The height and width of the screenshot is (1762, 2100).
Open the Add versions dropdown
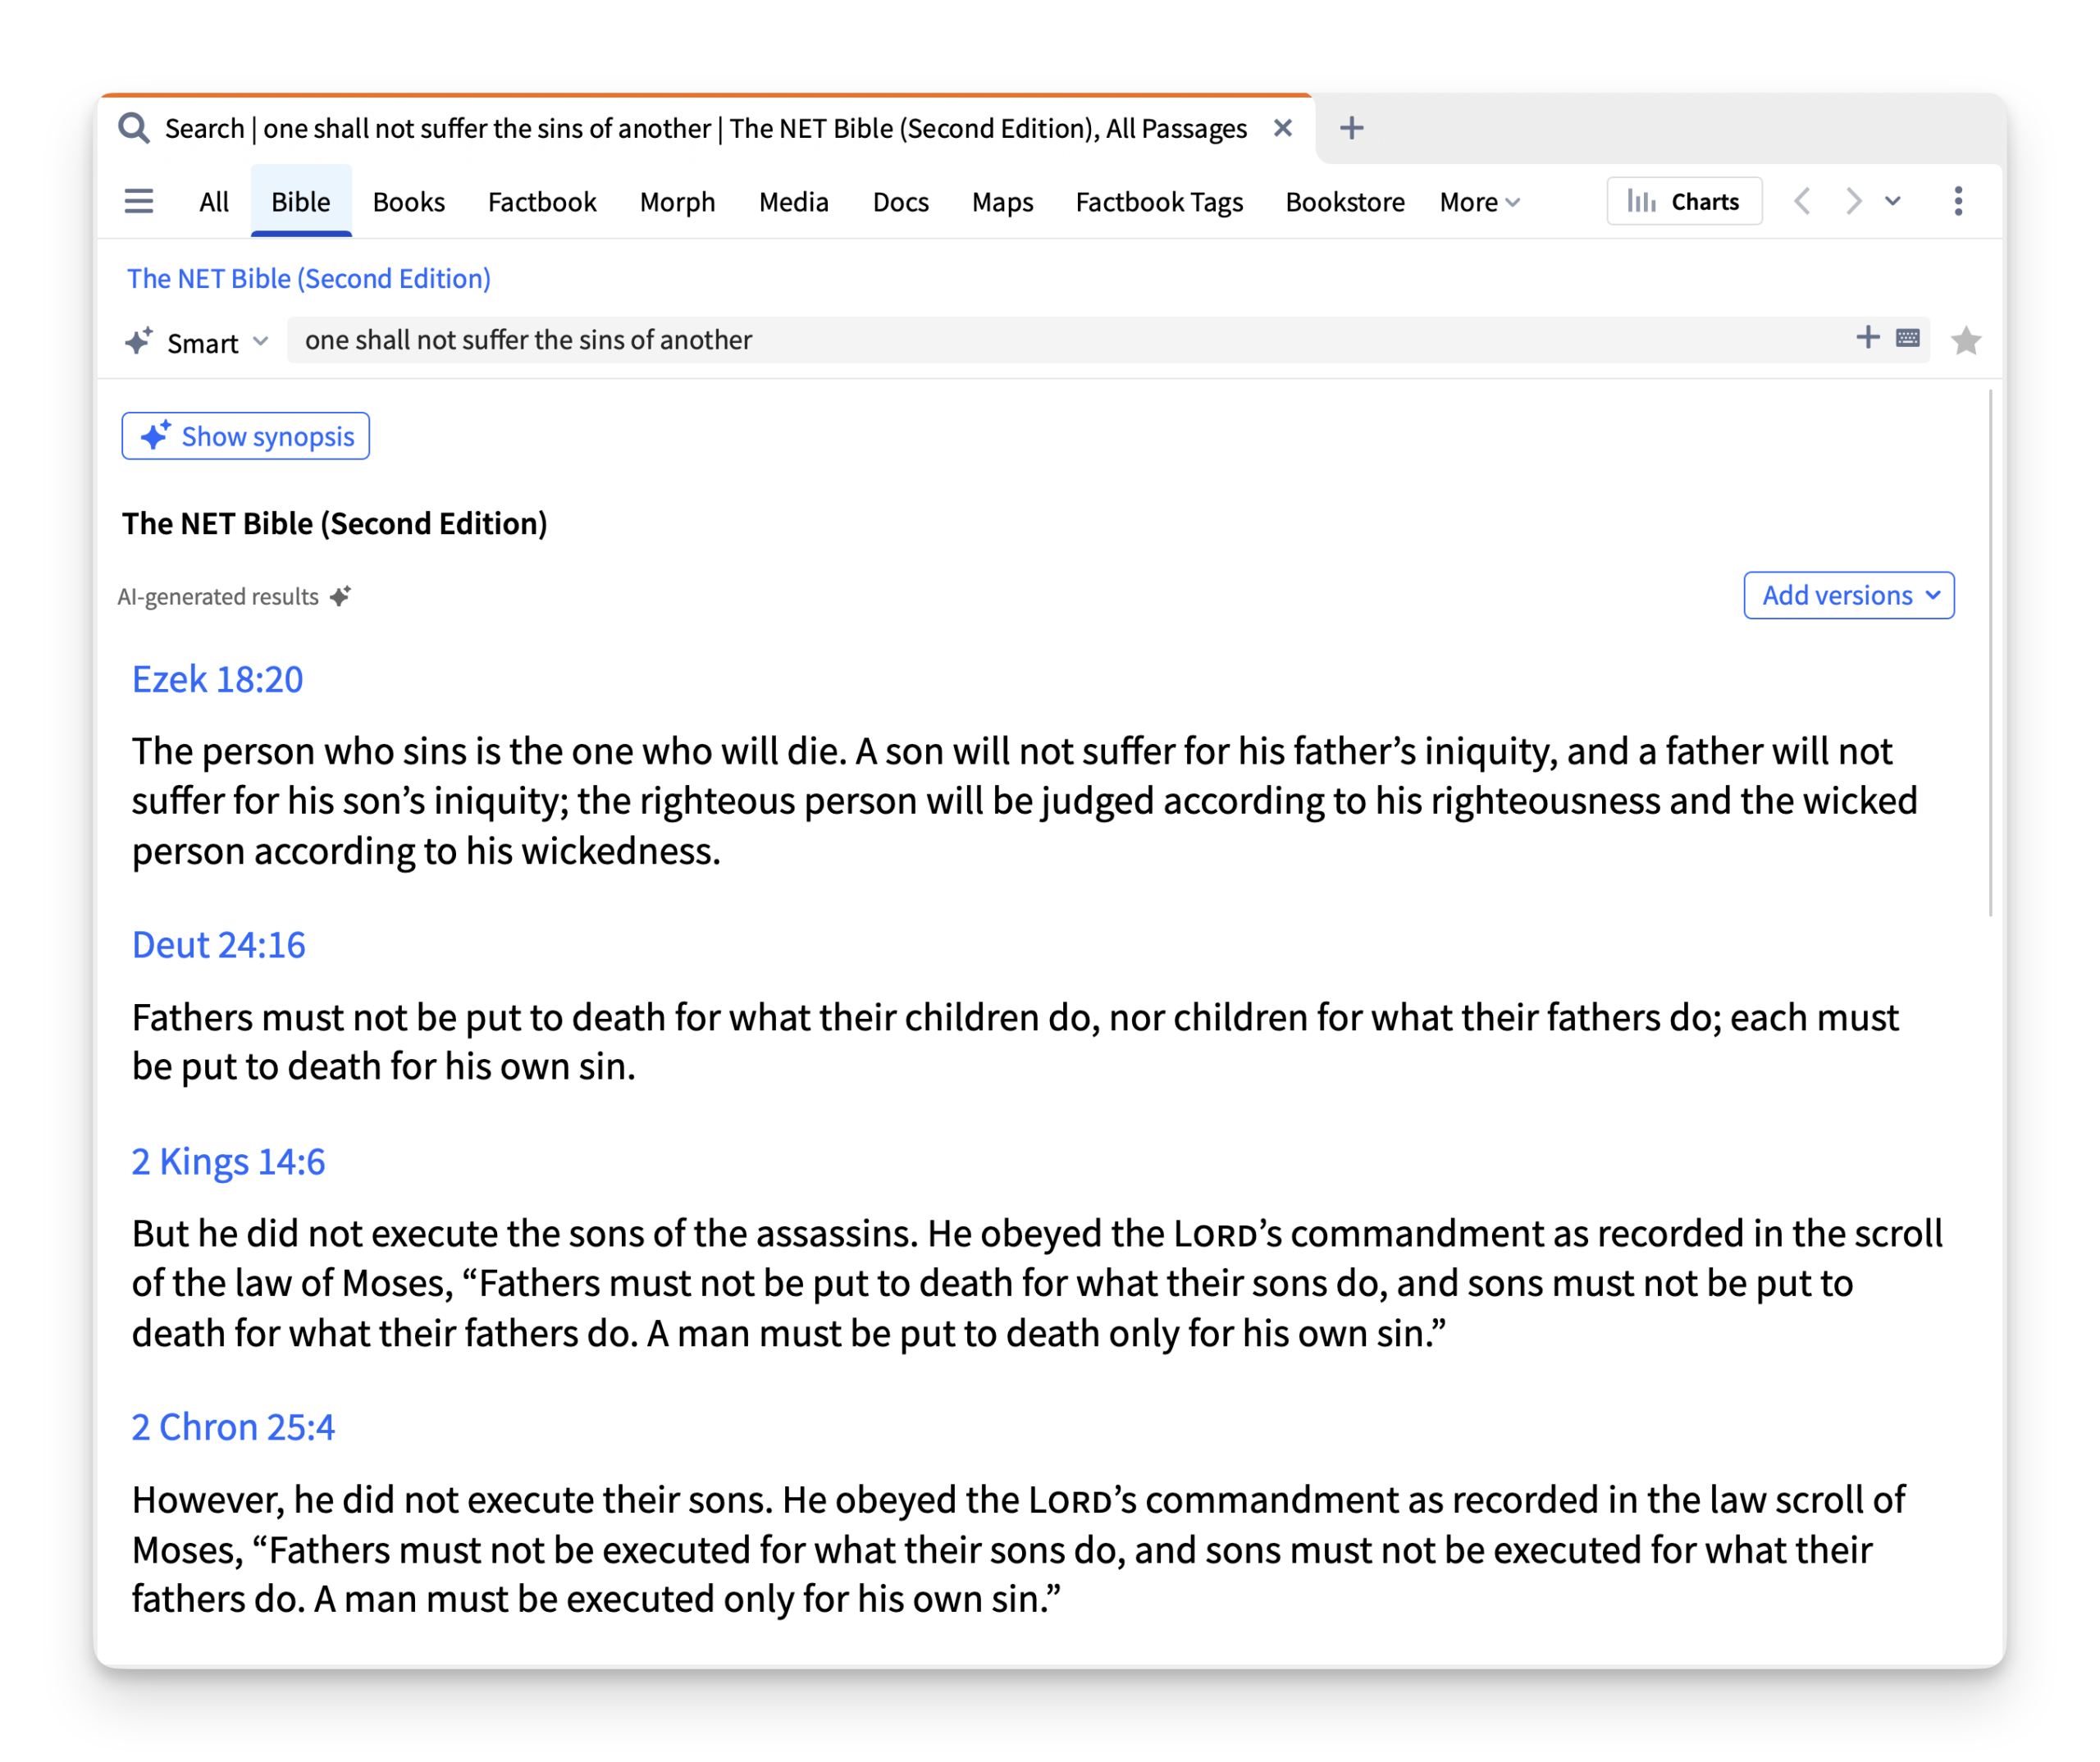pyautogui.click(x=1849, y=596)
